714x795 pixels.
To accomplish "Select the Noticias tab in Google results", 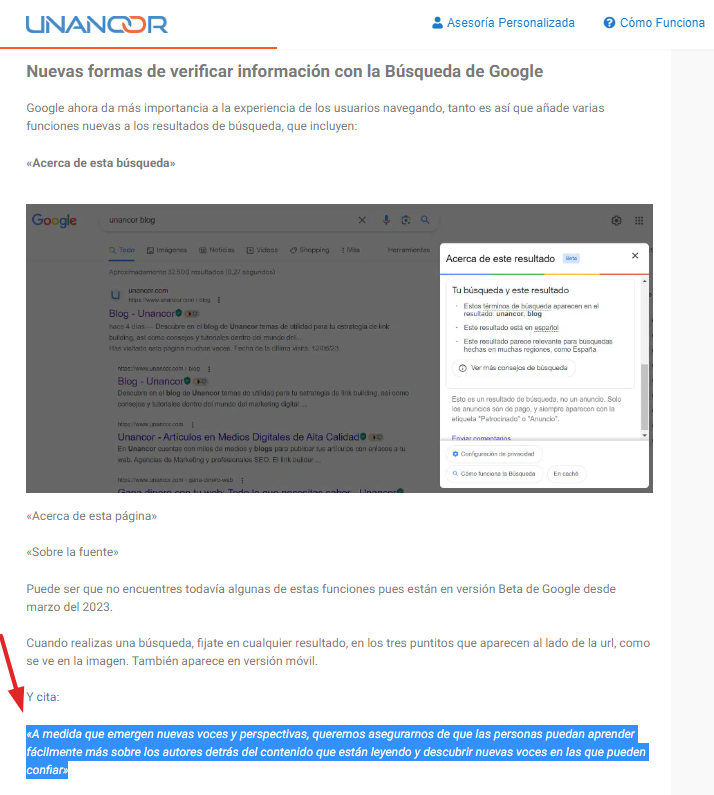I will [217, 250].
